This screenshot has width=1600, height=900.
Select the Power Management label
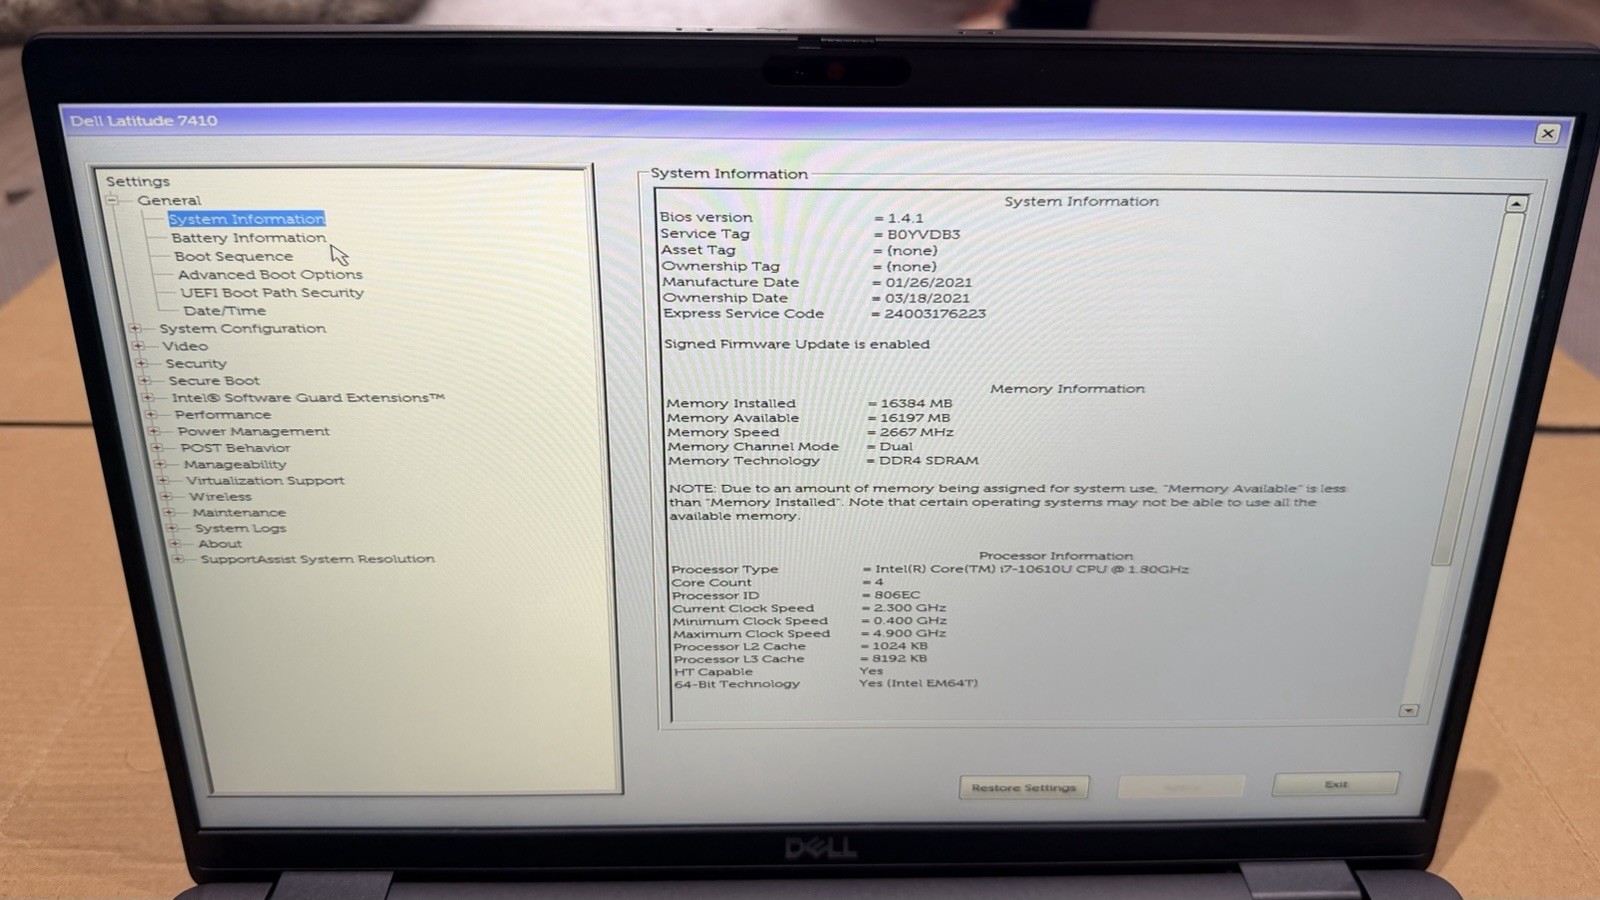tap(253, 431)
